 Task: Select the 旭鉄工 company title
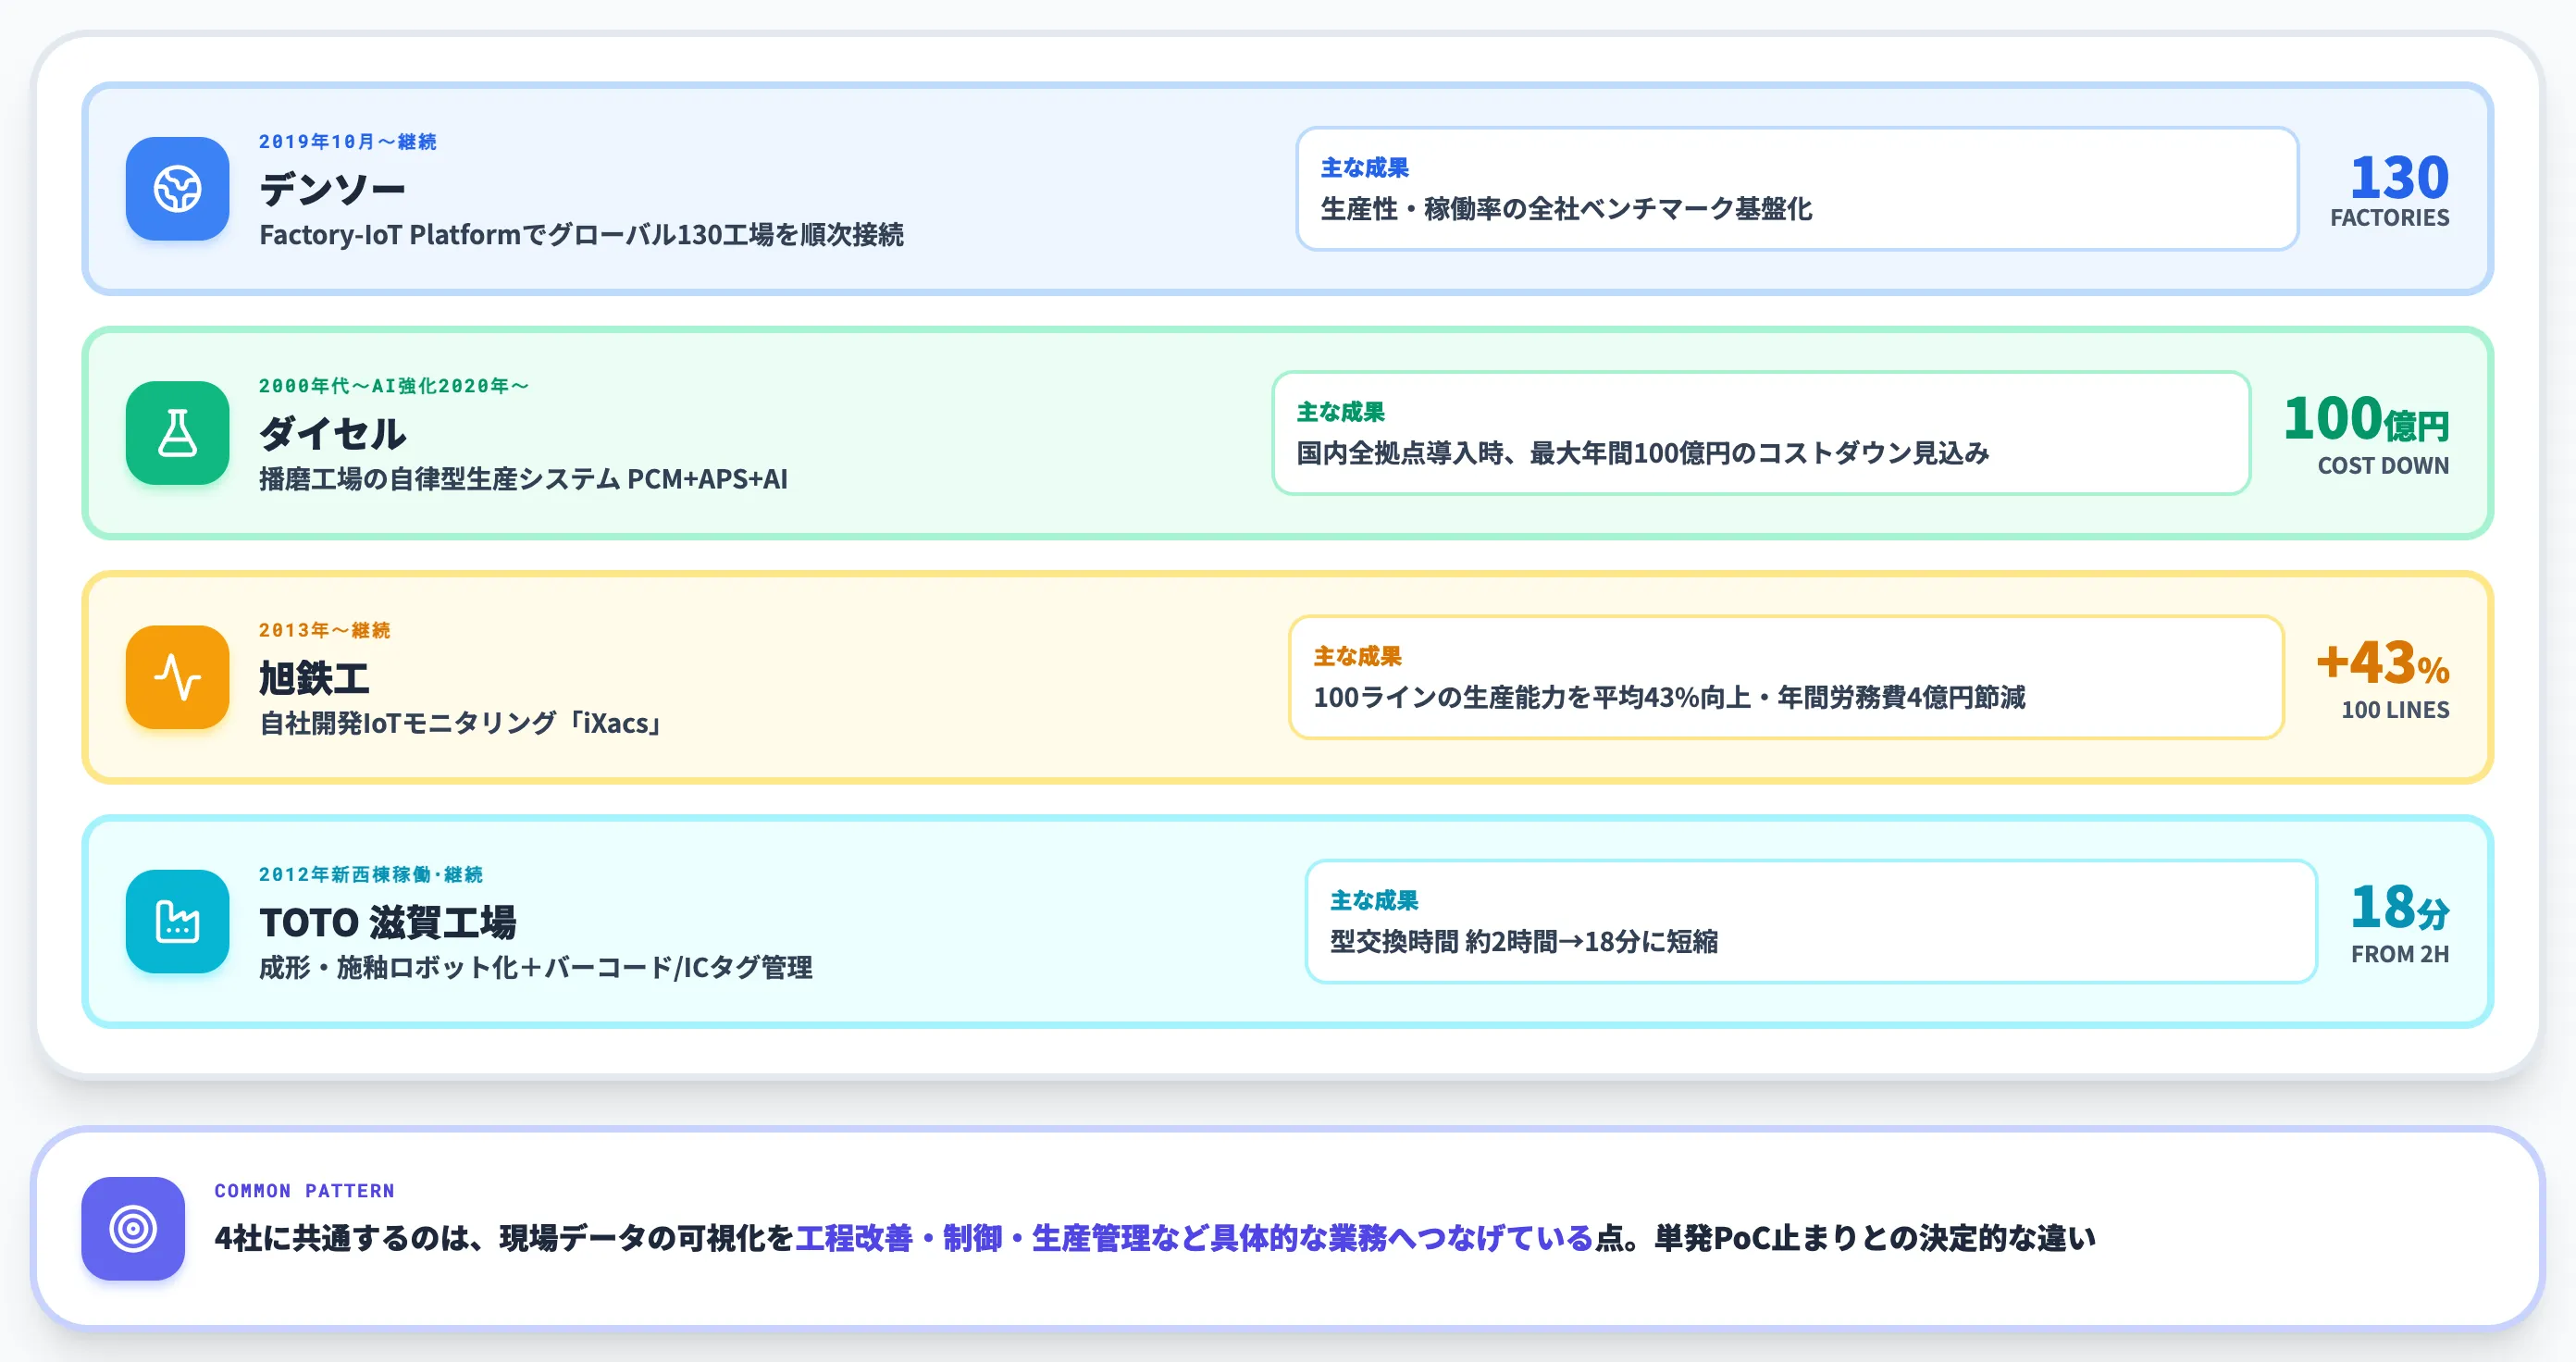(x=314, y=677)
